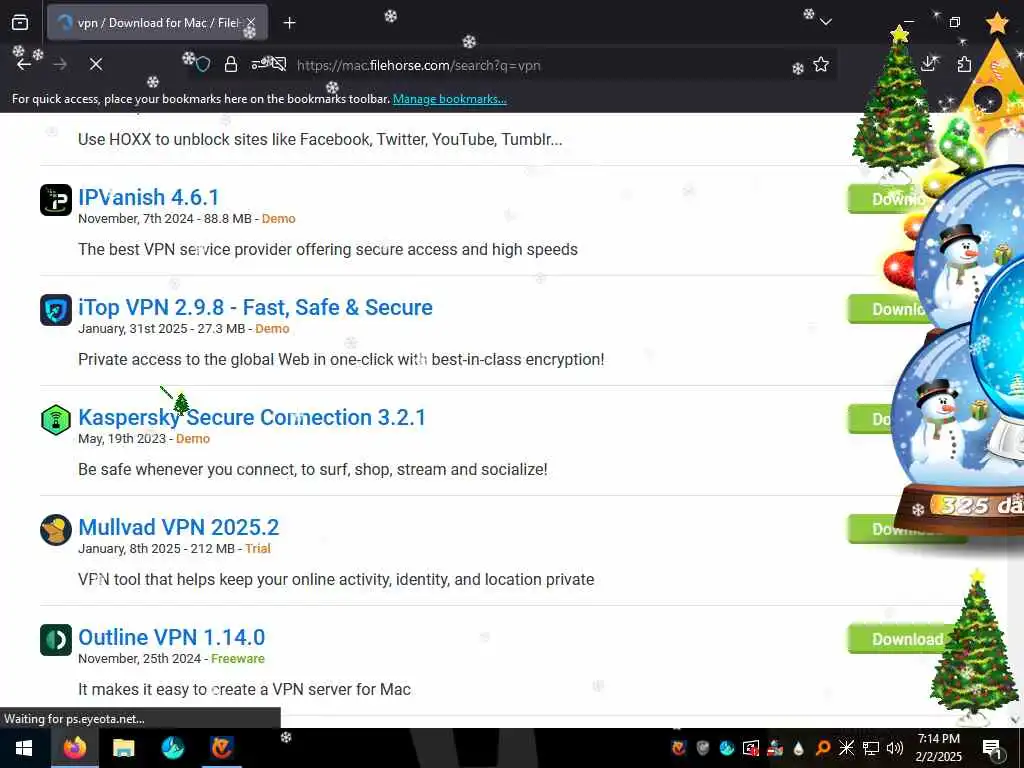Open the Extensions puzzle icon
The height and width of the screenshot is (768, 1024).
point(964,64)
